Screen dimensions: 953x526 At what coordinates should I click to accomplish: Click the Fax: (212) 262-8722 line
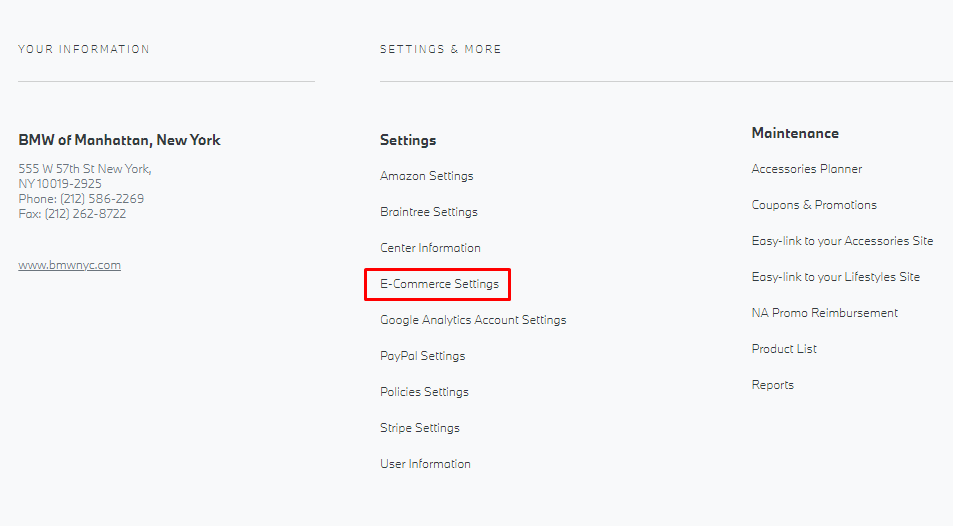72,214
